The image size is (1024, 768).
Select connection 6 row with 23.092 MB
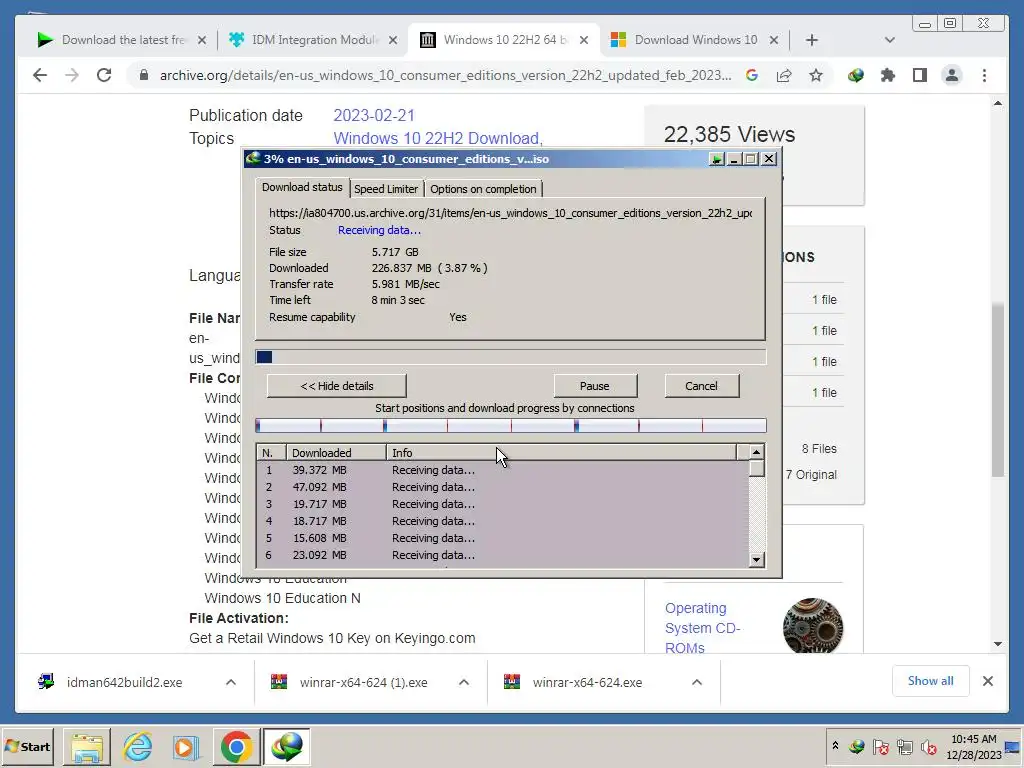tap(503, 555)
